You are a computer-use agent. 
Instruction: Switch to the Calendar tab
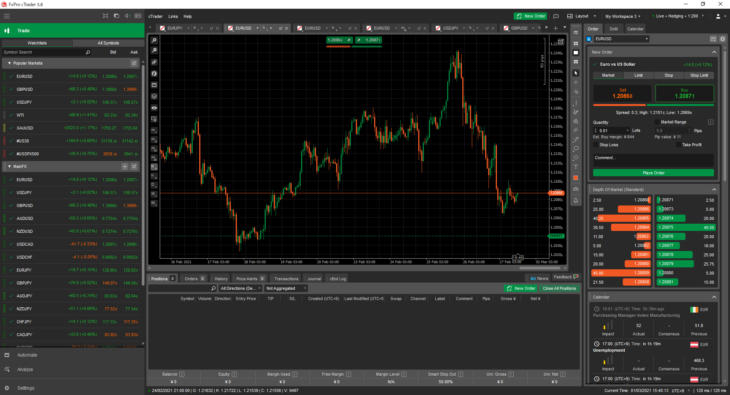(x=635, y=29)
